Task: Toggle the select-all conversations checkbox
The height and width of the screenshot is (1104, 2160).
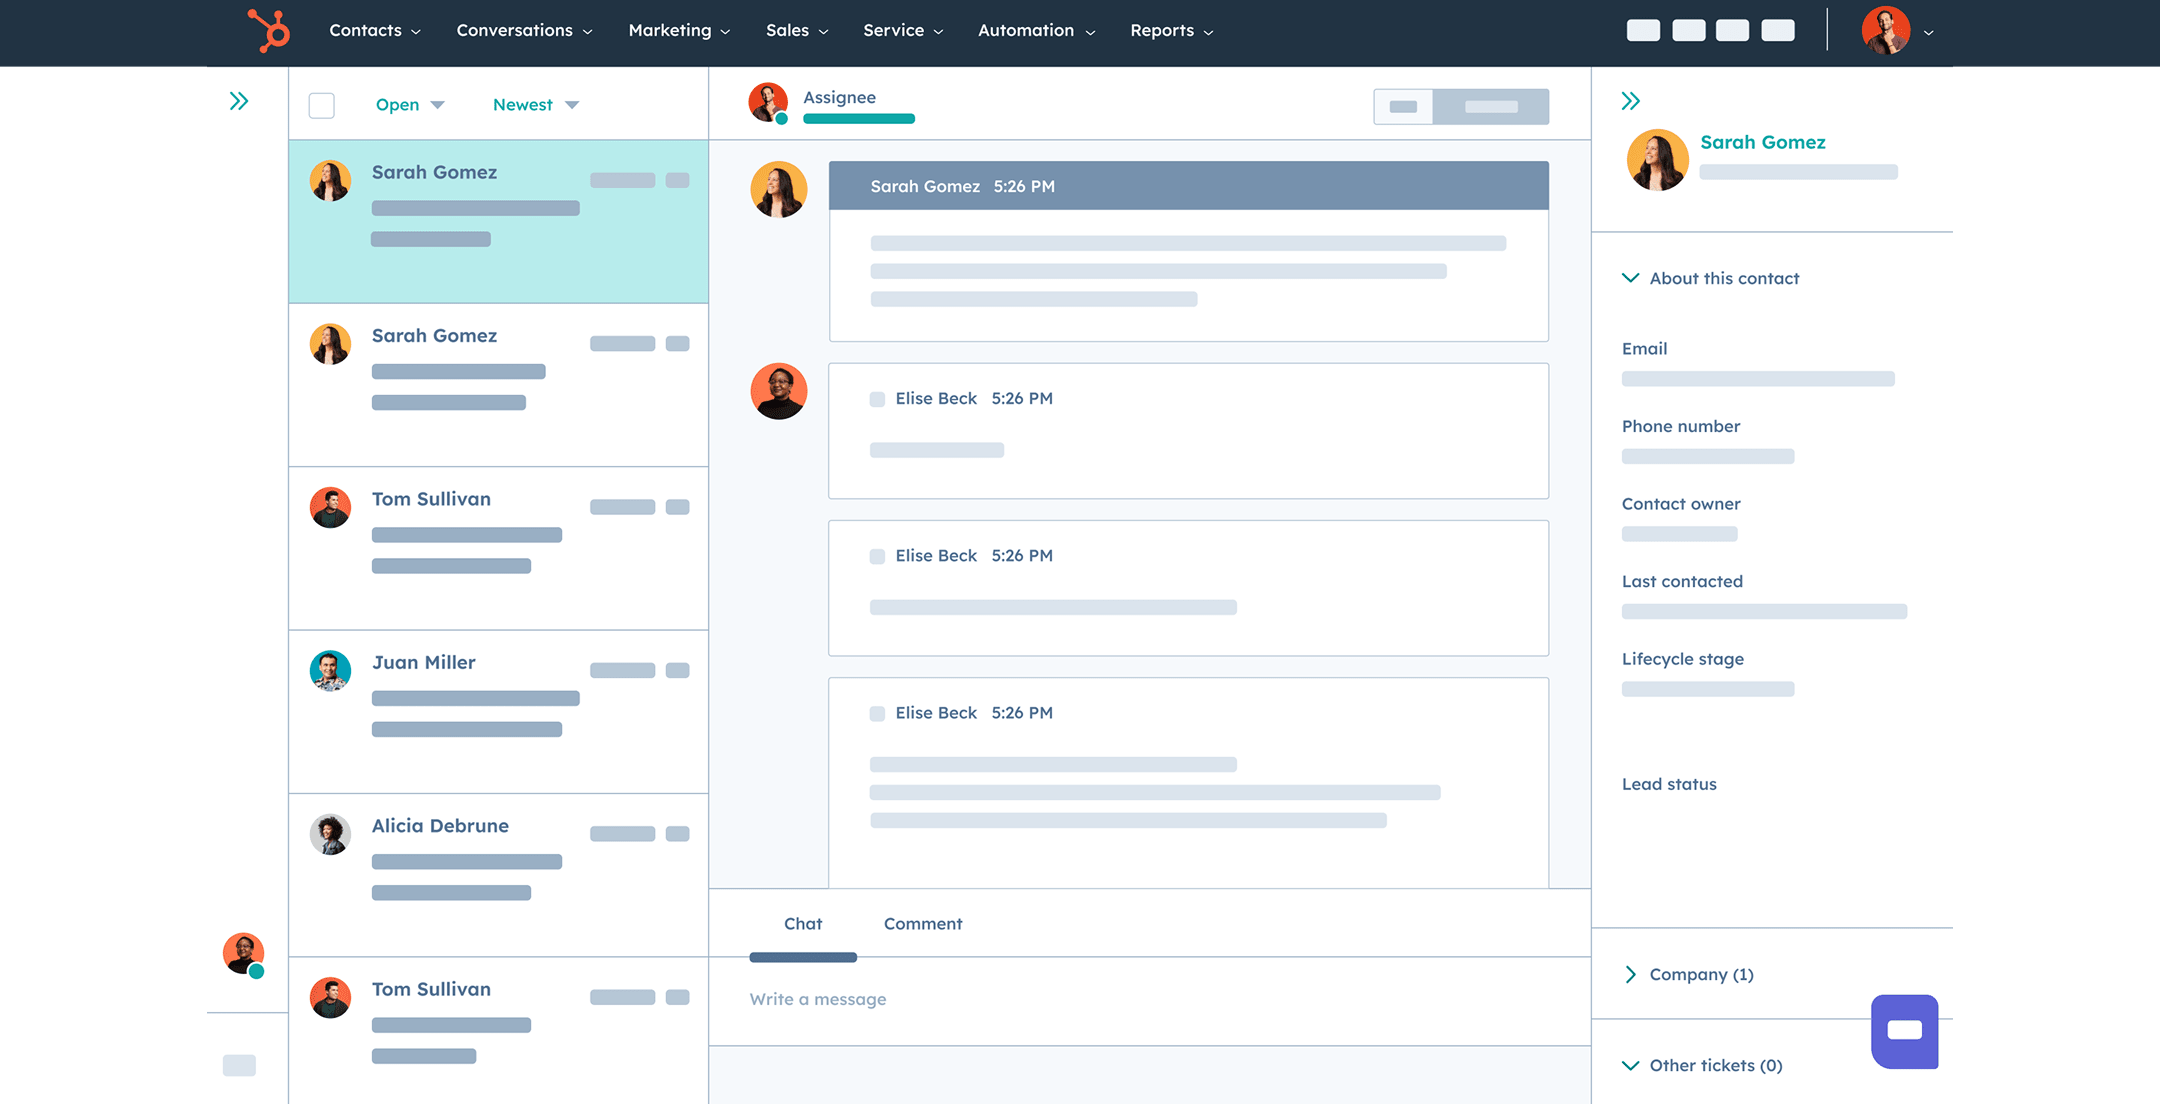Action: coord(321,105)
